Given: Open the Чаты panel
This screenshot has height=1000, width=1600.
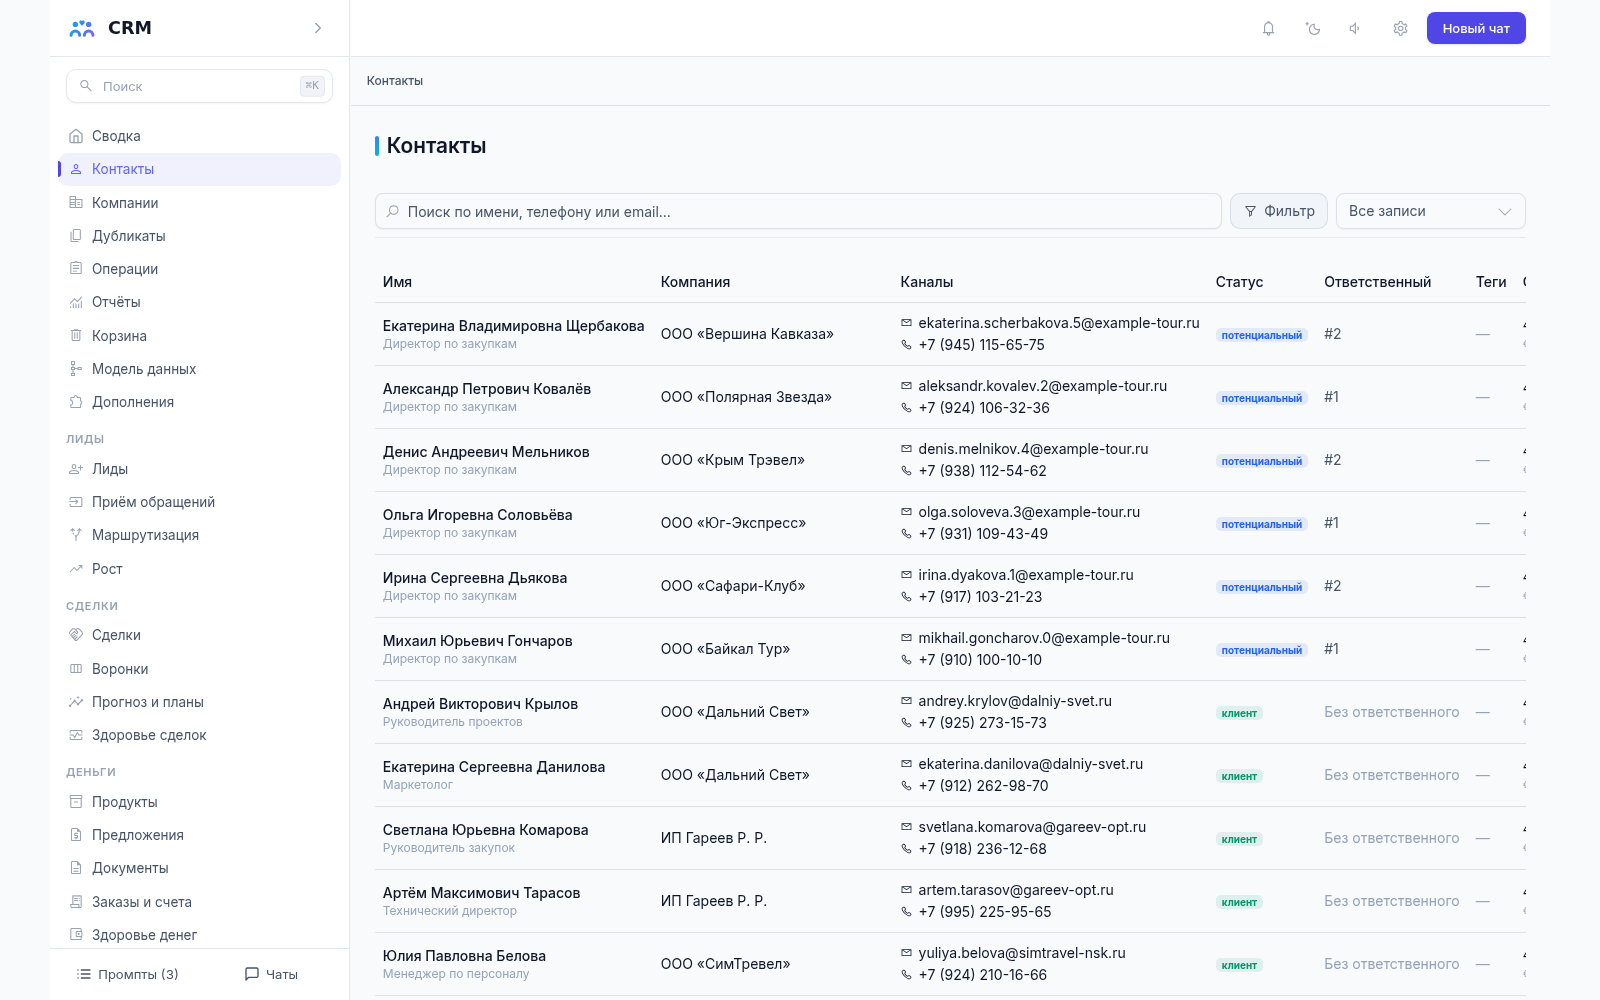Looking at the screenshot, I should click(271, 974).
